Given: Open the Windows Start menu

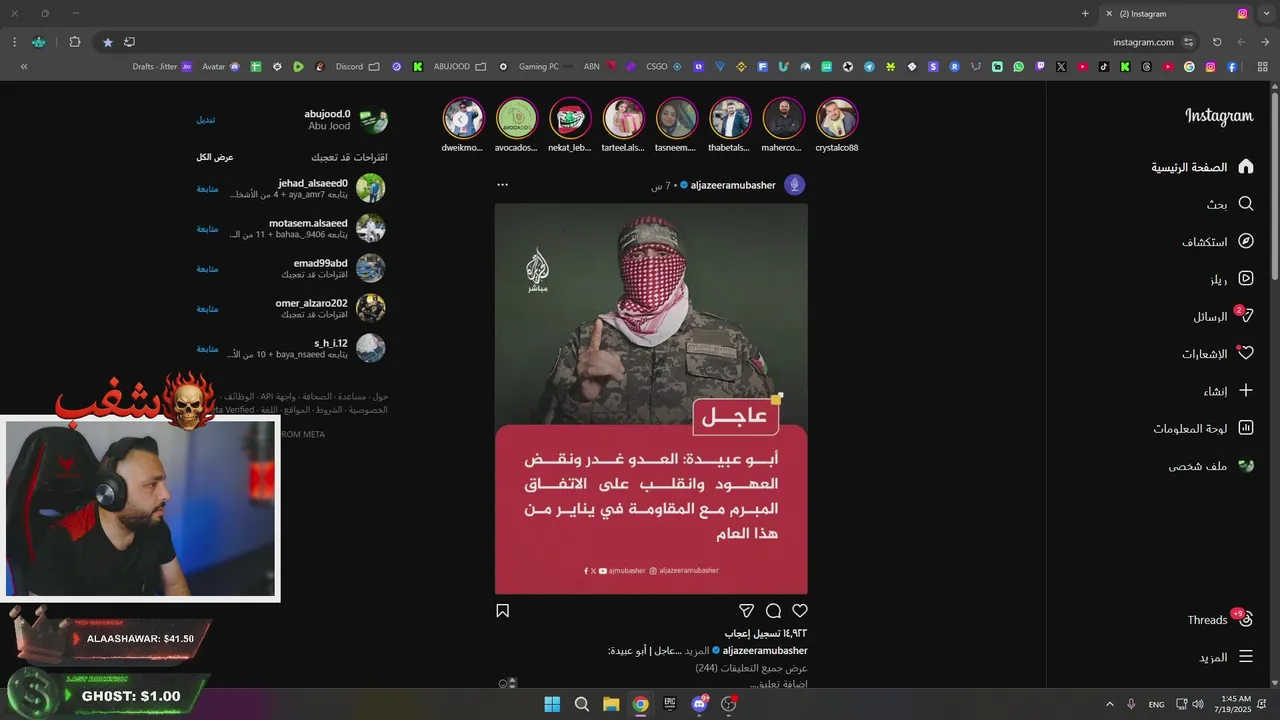Looking at the screenshot, I should click(552, 704).
